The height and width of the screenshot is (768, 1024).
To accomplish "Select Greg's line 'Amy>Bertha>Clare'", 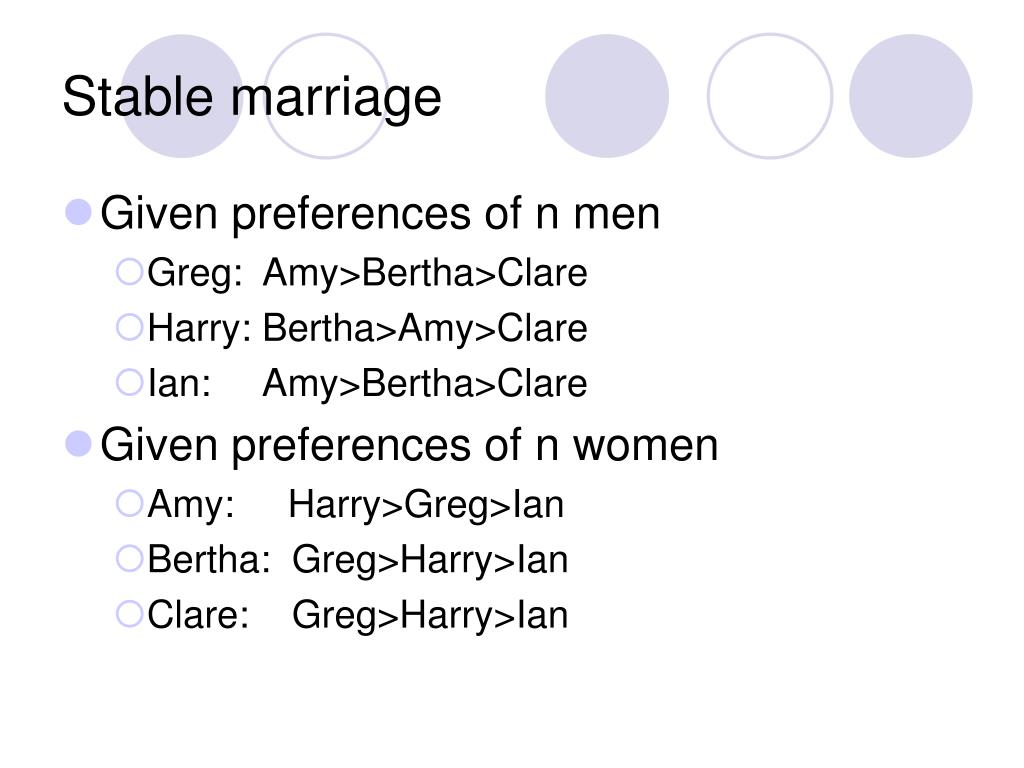I will [x=425, y=273].
